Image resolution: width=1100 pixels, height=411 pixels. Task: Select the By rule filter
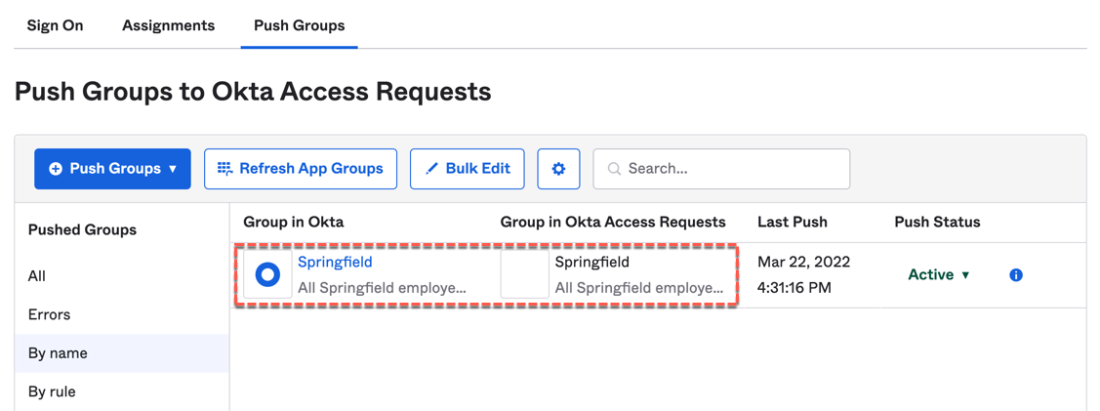click(x=52, y=391)
